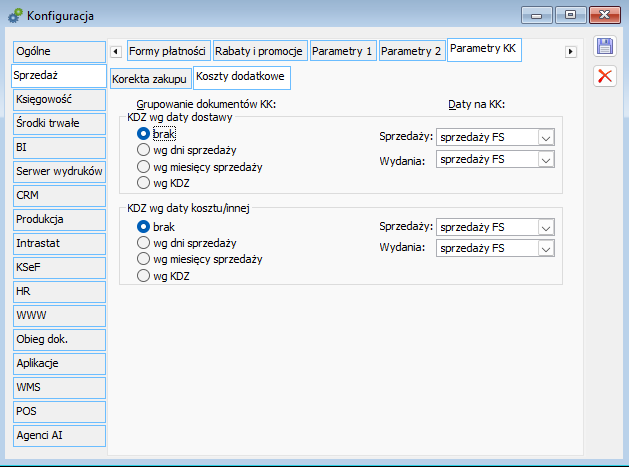Open the Parametry 2 tab
This screenshot has width=629, height=467.
coord(412,51)
